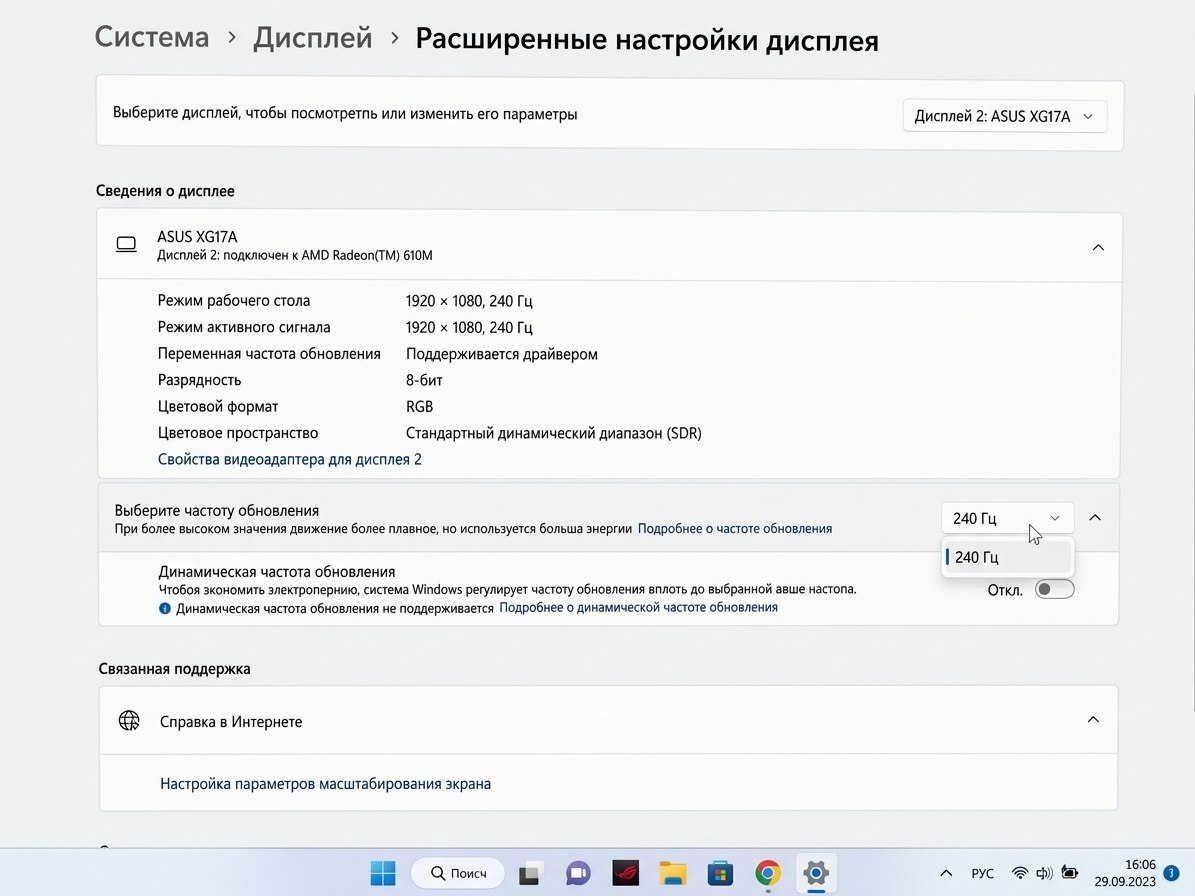Viewport: 1195px width, 896px height.
Task: Open the Windows Start menu
Action: coord(383,873)
